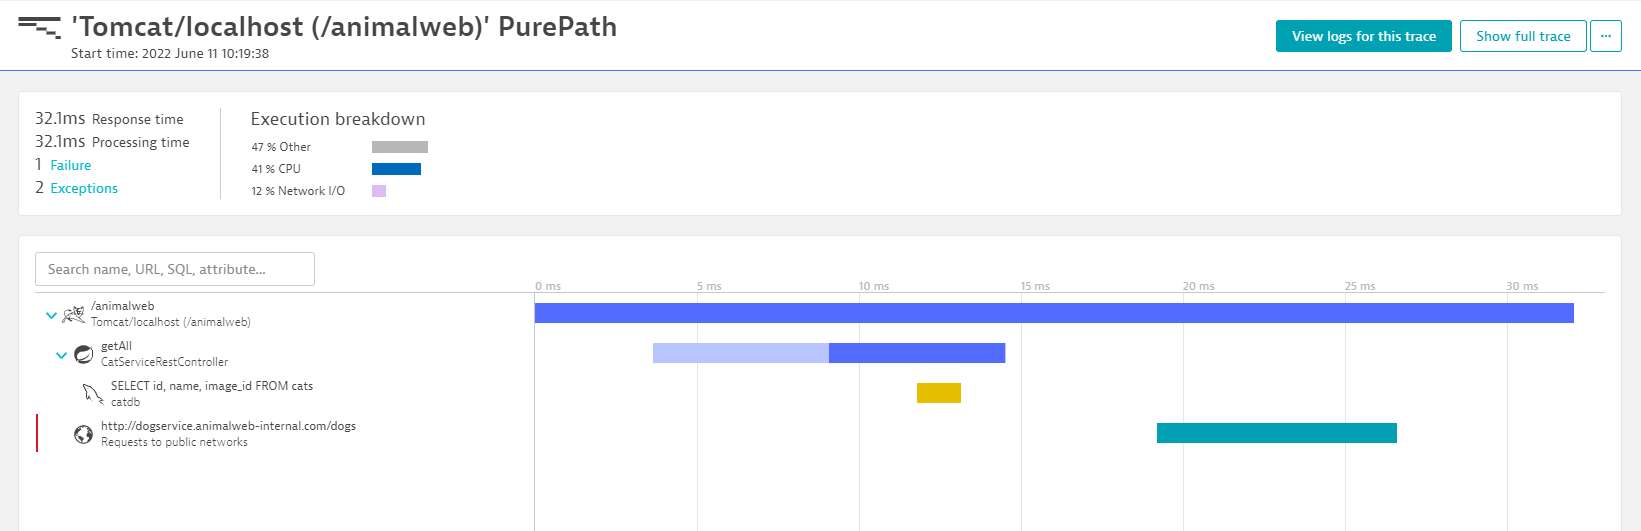Click the globe icon for dogservice request
Screen dimensions: 1641x531
[x=84, y=434]
